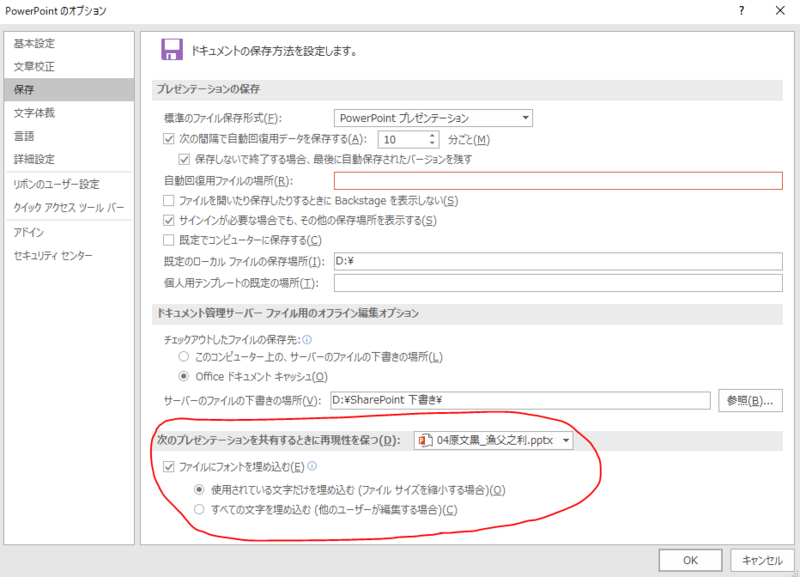Open the presentation selector dropdown showing 04原文黒_漁父之利.pptx
800x577 pixels.
[564, 440]
